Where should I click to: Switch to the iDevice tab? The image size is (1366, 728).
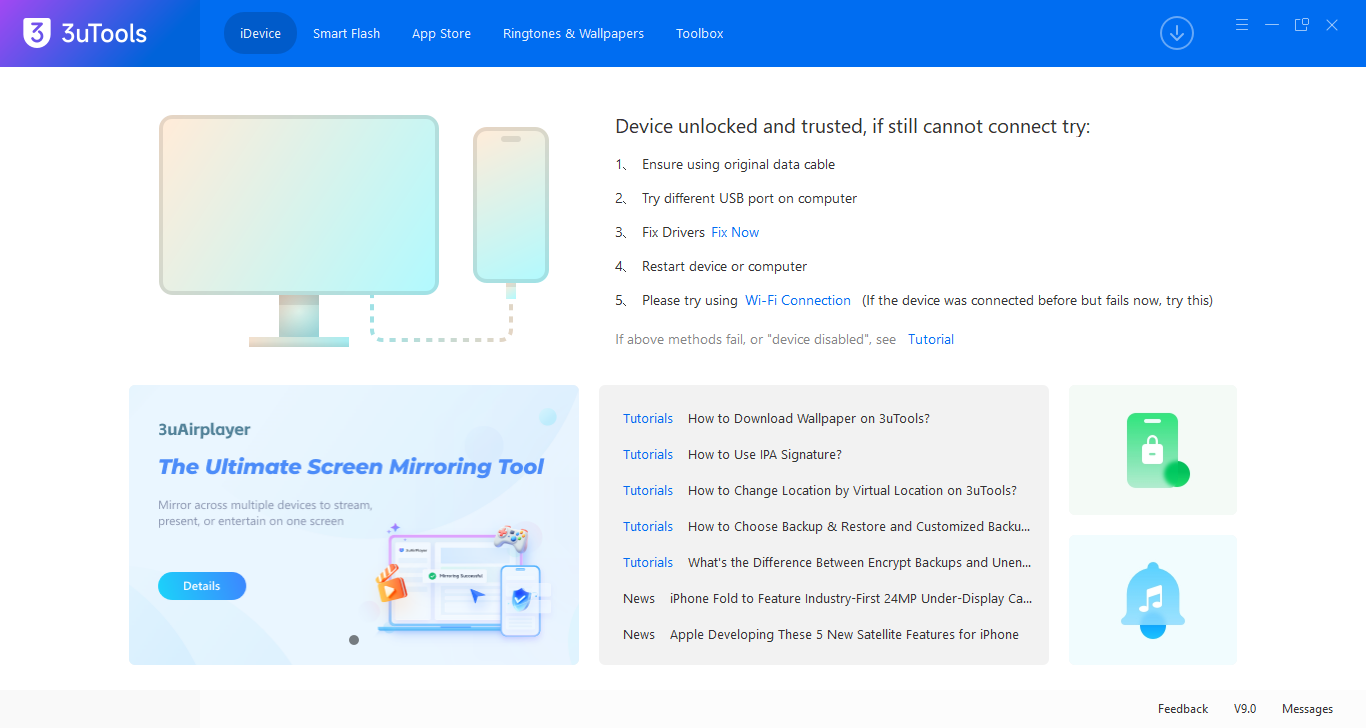click(x=260, y=33)
